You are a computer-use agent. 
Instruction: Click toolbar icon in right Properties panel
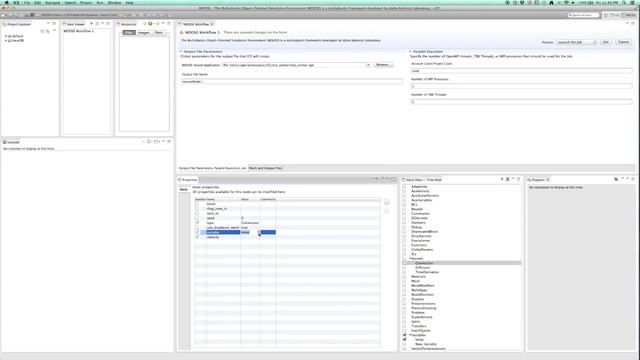(x=616, y=179)
